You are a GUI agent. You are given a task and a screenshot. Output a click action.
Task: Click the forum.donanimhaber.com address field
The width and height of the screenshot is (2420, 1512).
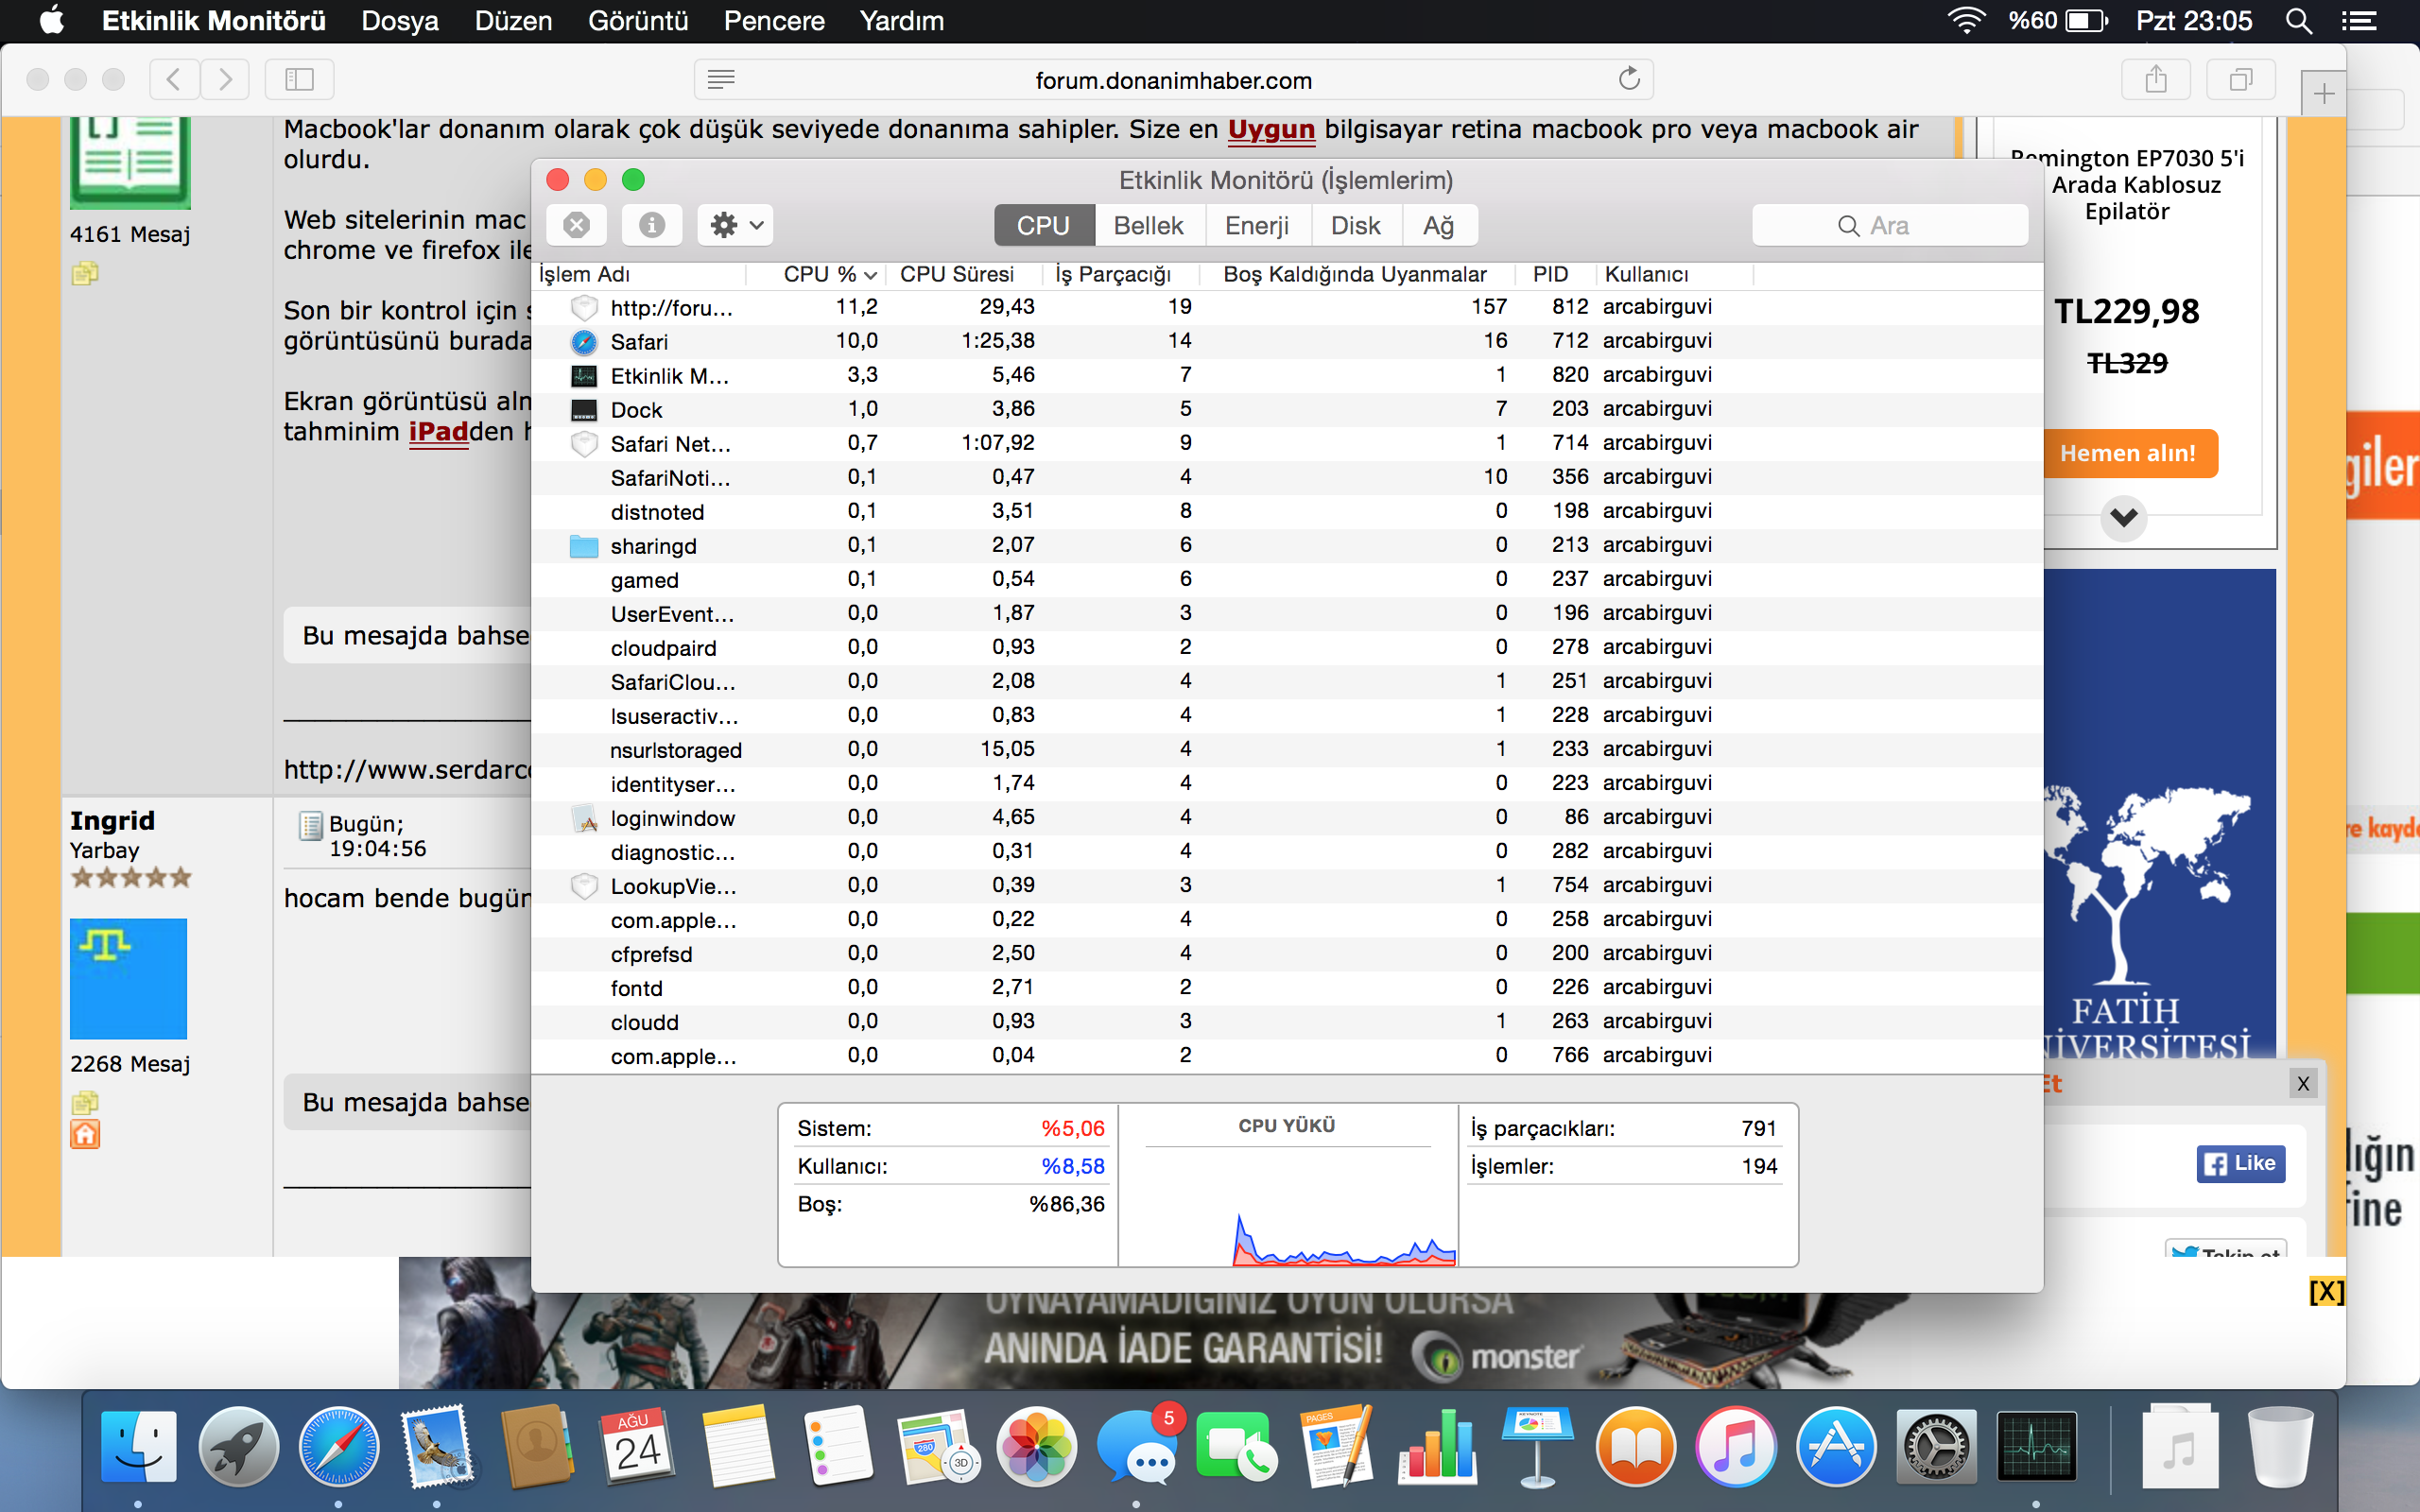click(1173, 80)
